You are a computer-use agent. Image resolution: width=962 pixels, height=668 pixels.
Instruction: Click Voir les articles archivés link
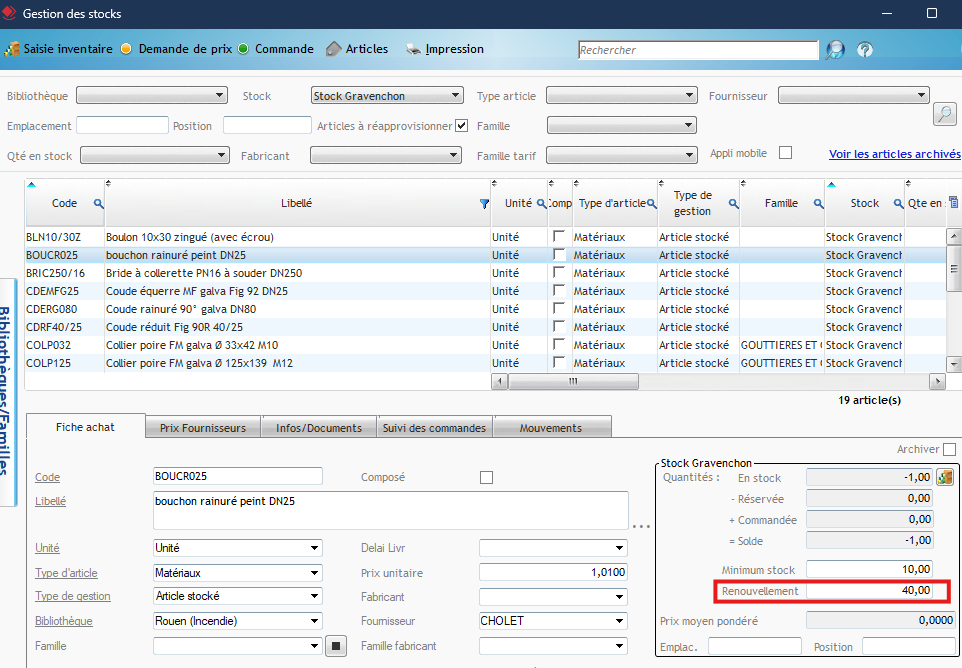pos(894,154)
